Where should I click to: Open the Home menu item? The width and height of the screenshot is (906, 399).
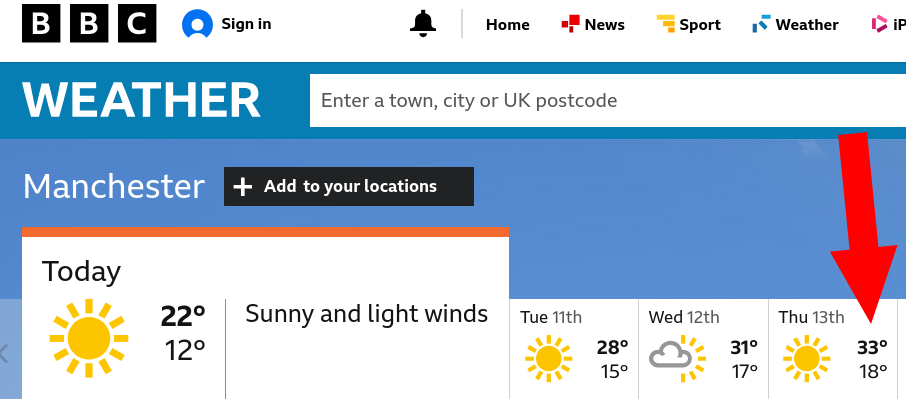click(507, 24)
